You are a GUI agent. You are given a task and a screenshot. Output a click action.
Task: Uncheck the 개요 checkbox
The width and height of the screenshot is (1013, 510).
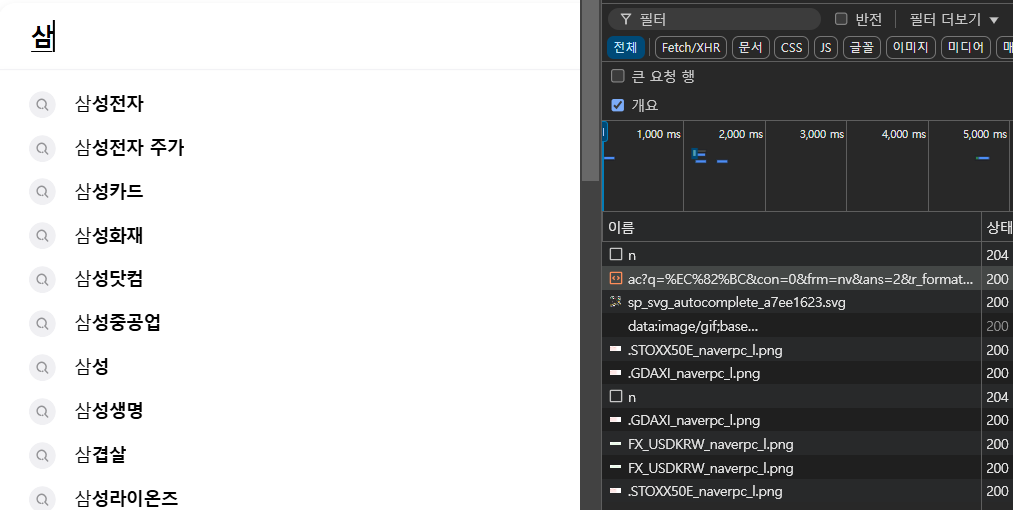[618, 105]
